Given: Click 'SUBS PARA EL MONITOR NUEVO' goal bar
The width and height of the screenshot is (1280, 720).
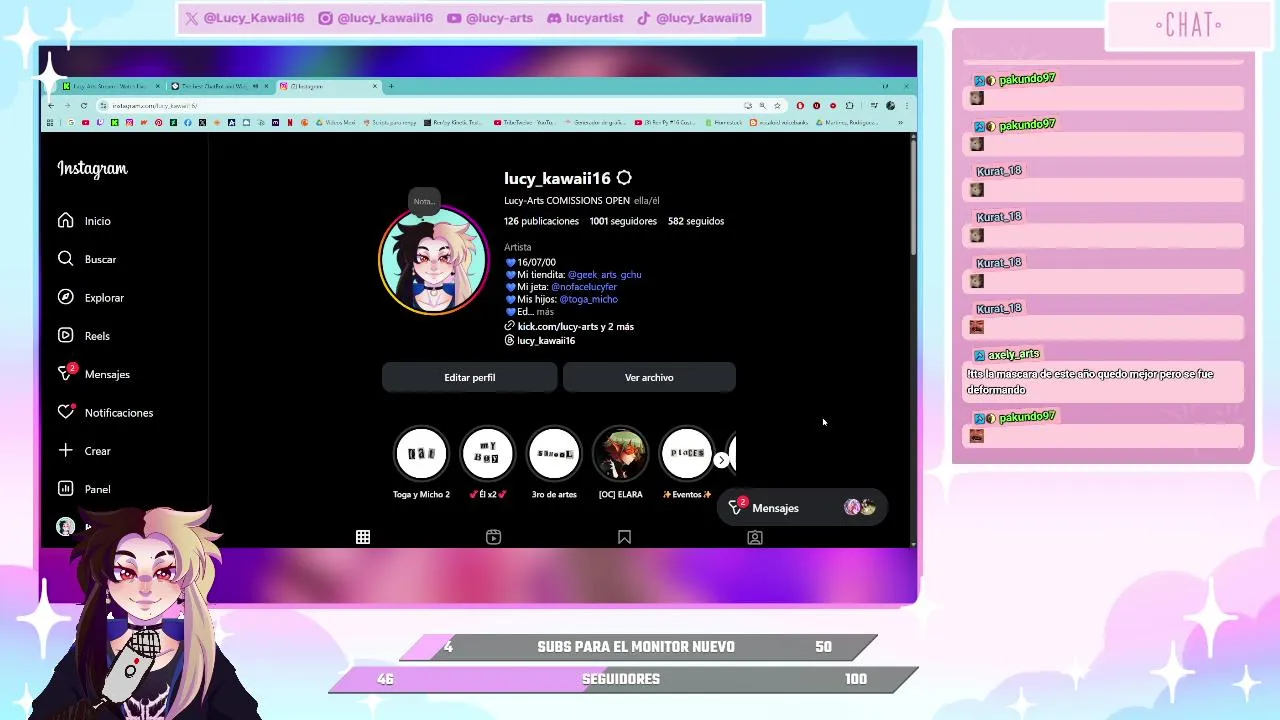Looking at the screenshot, I should [x=636, y=647].
